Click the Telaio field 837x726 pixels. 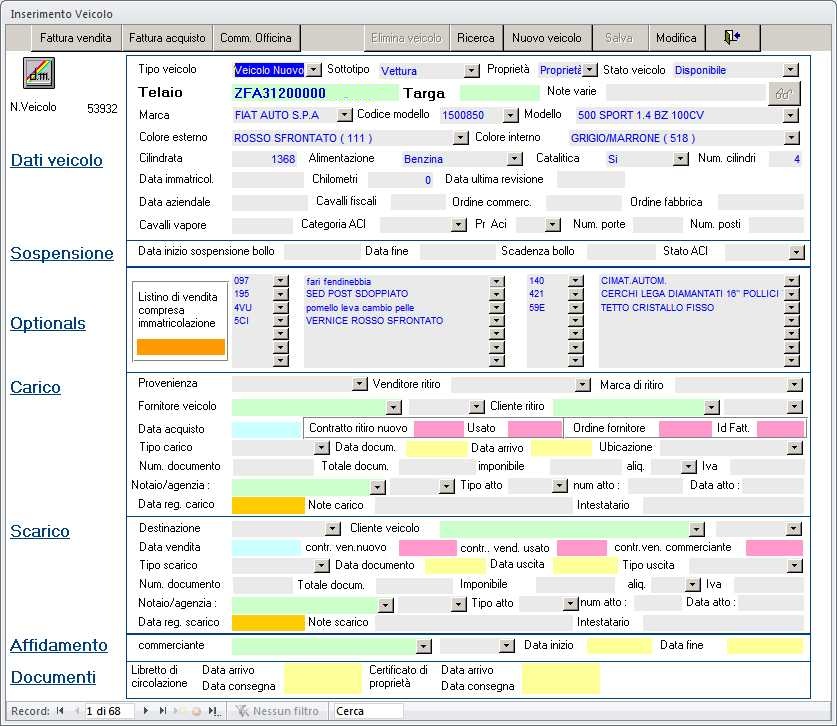315,93
